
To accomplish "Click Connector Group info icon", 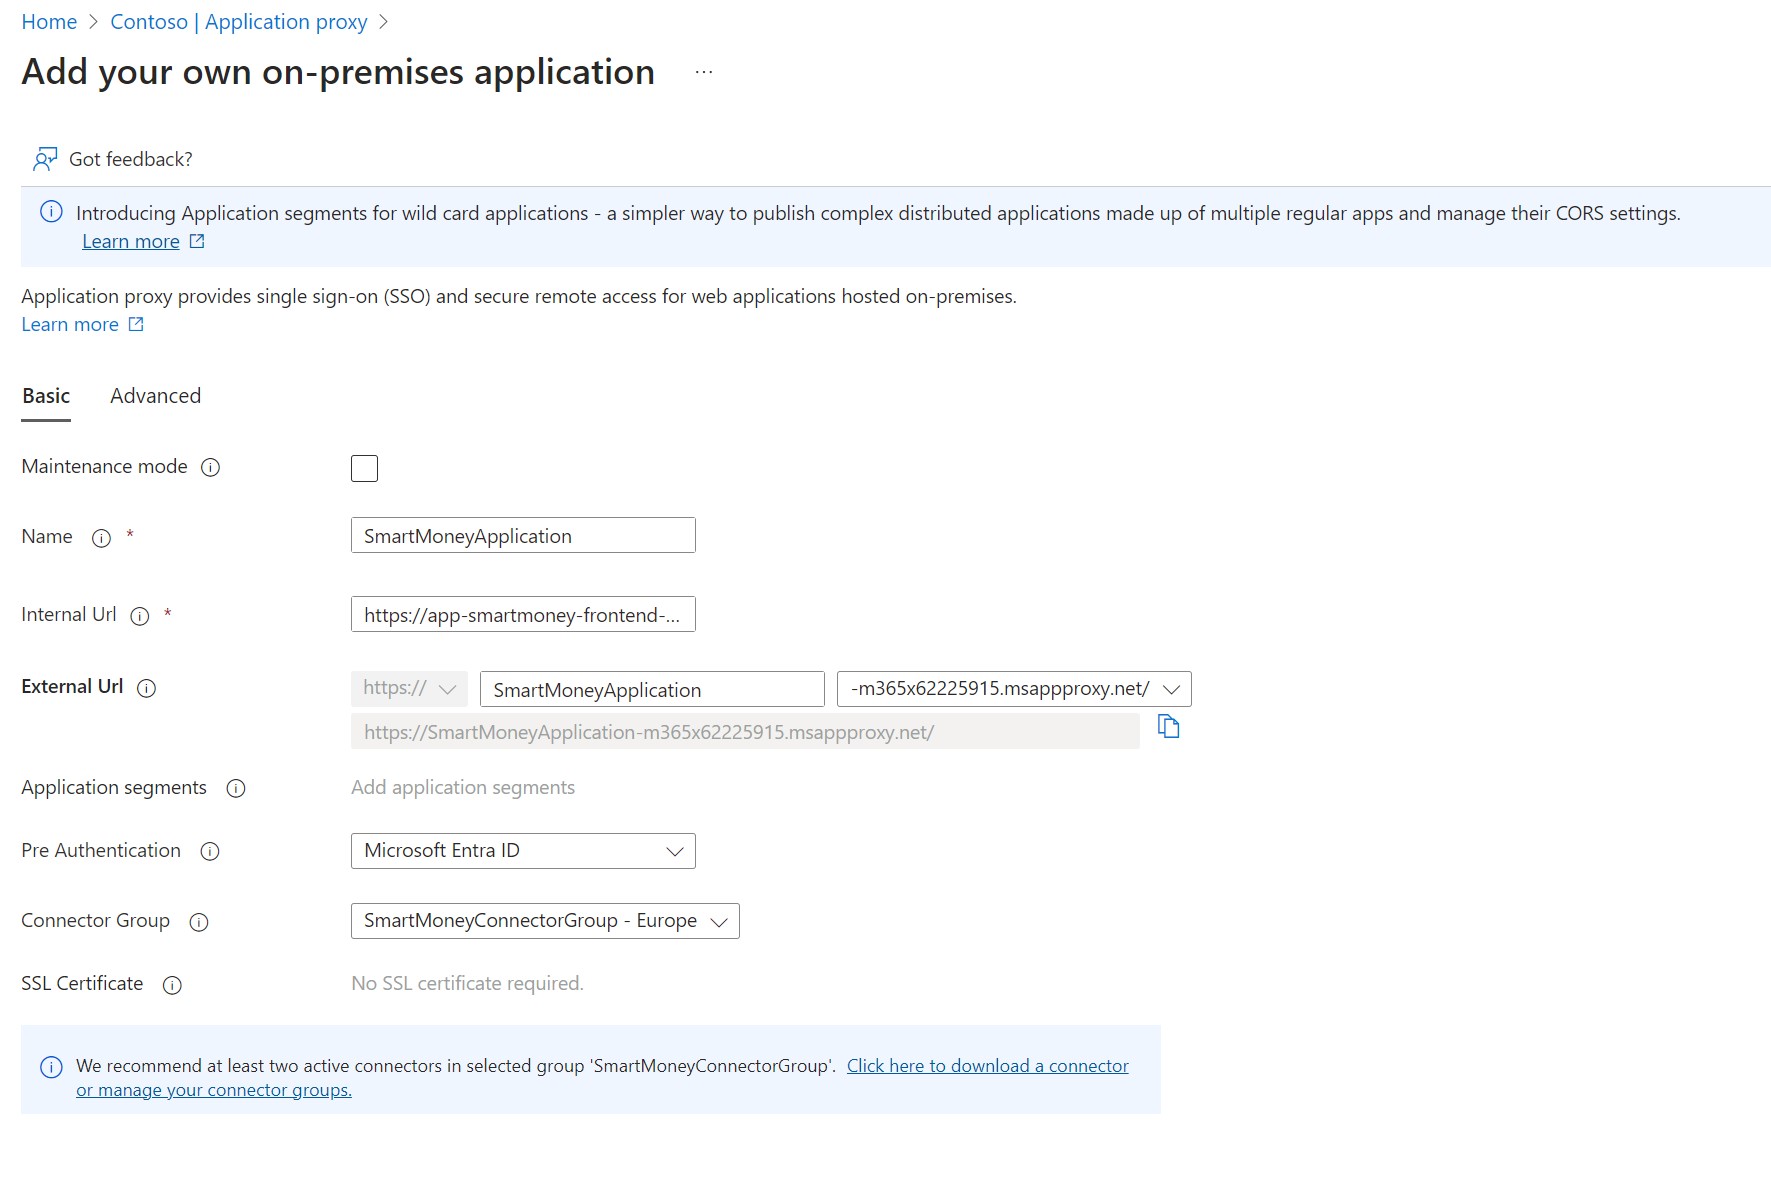I will 199,922.
